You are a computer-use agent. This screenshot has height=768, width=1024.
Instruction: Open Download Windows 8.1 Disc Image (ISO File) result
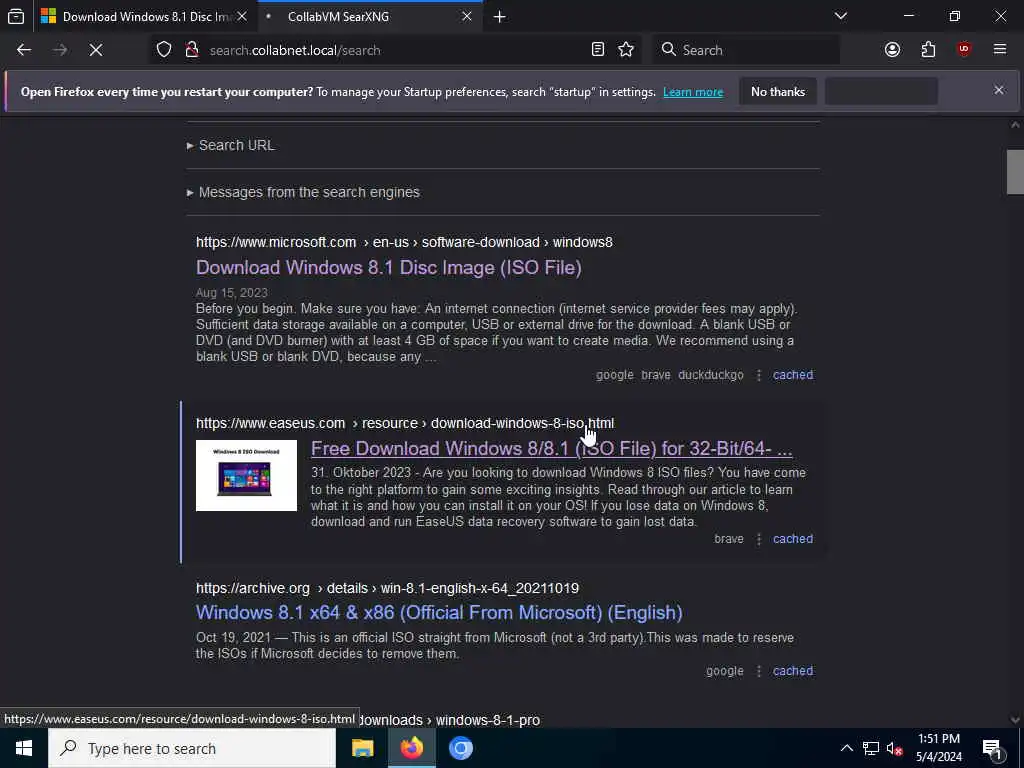click(389, 267)
